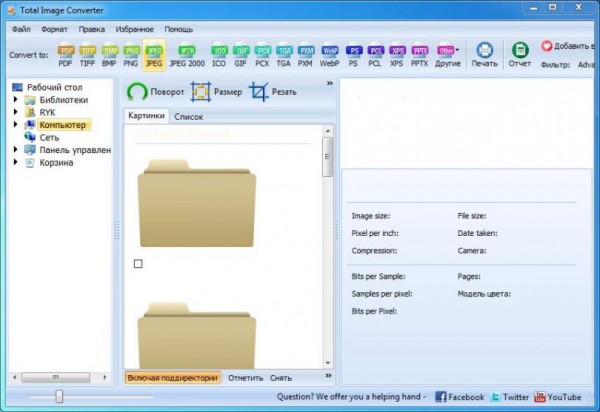The image size is (600, 412).
Task: Choose TIFF output format icon
Action: (x=87, y=55)
